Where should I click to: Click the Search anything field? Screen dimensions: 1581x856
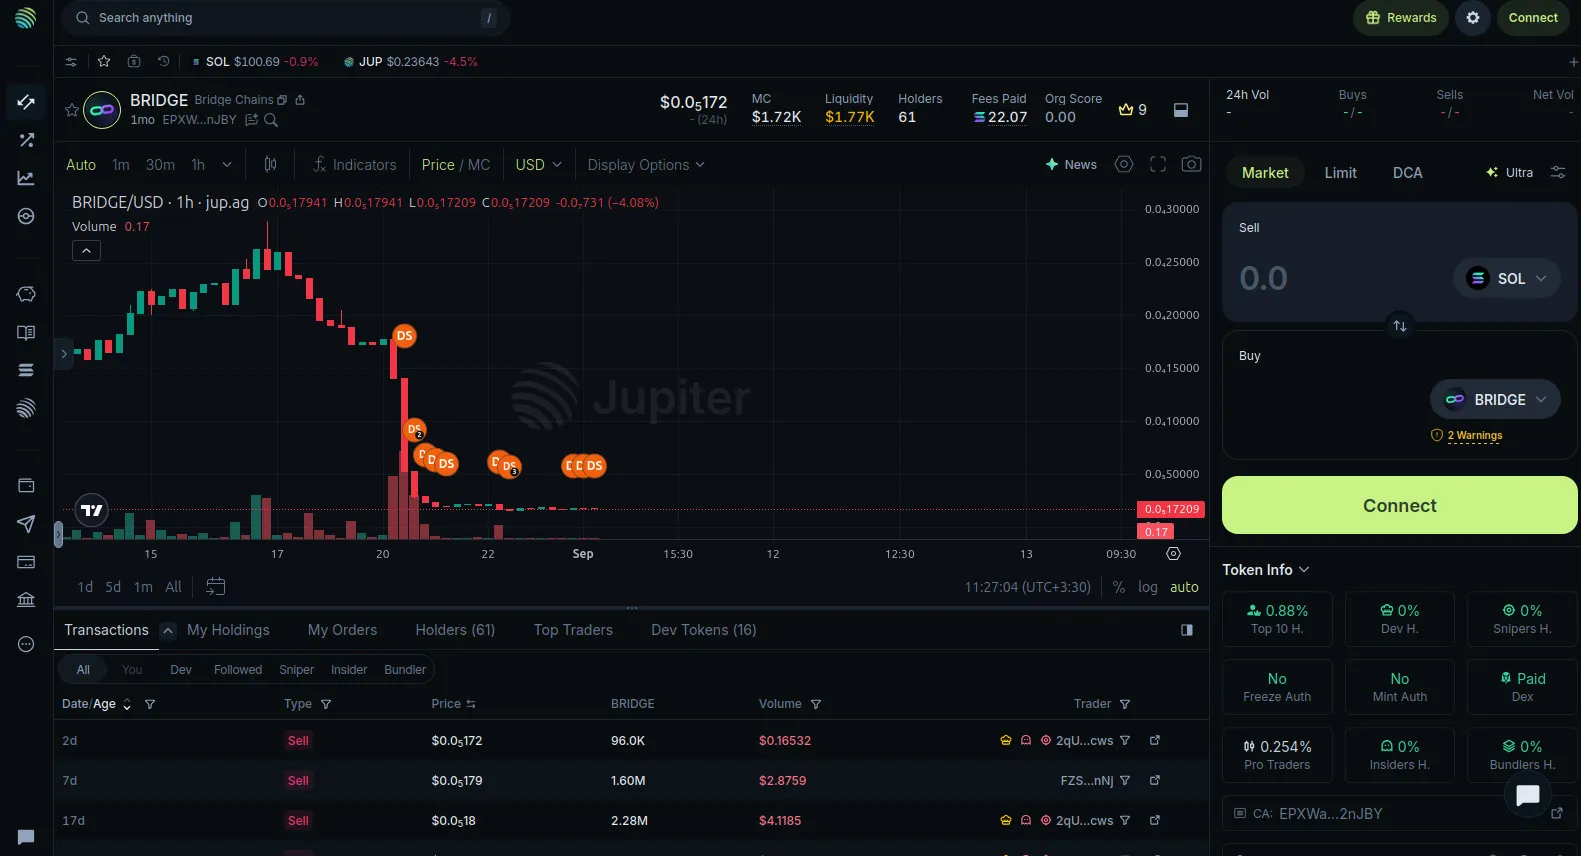(x=286, y=18)
